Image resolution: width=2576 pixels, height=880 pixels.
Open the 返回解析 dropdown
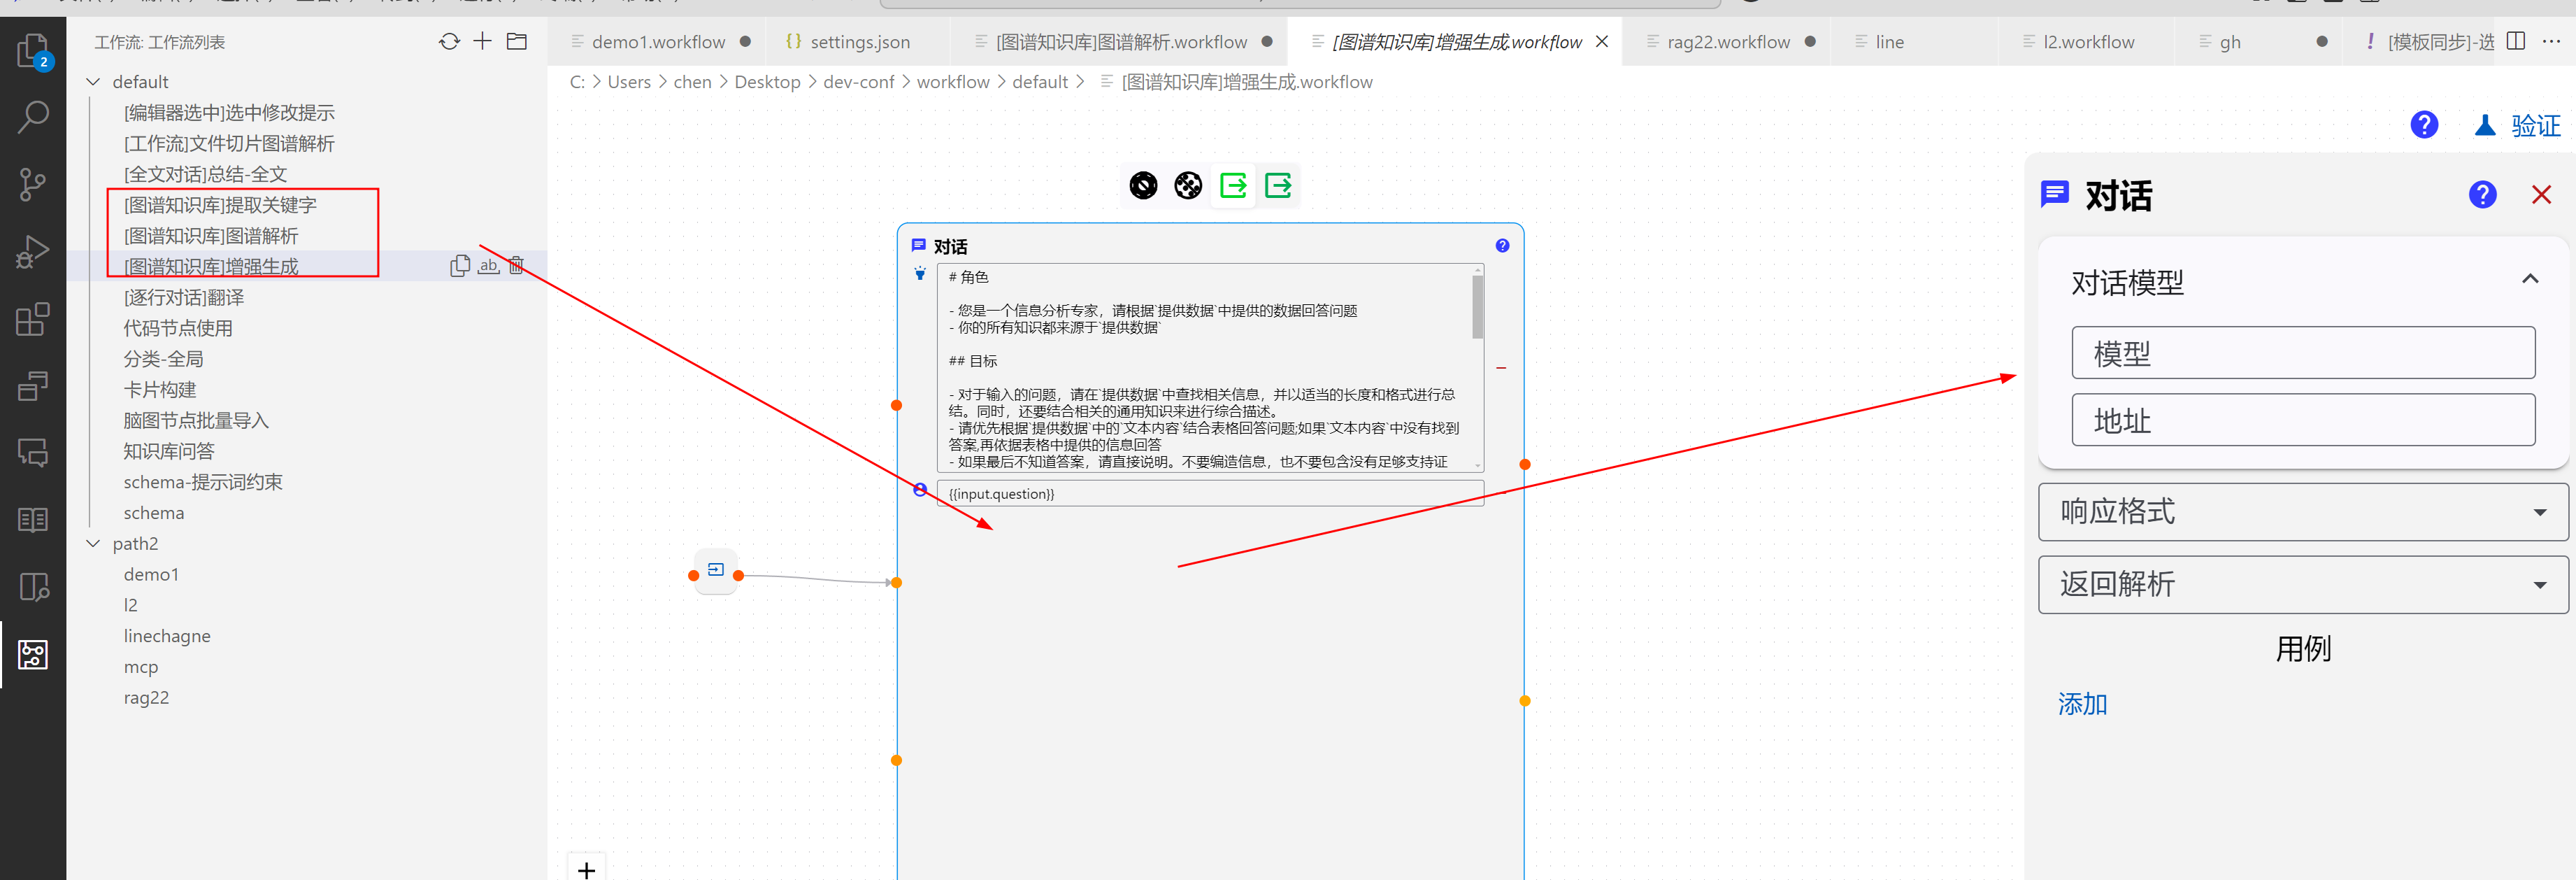(x=2302, y=584)
